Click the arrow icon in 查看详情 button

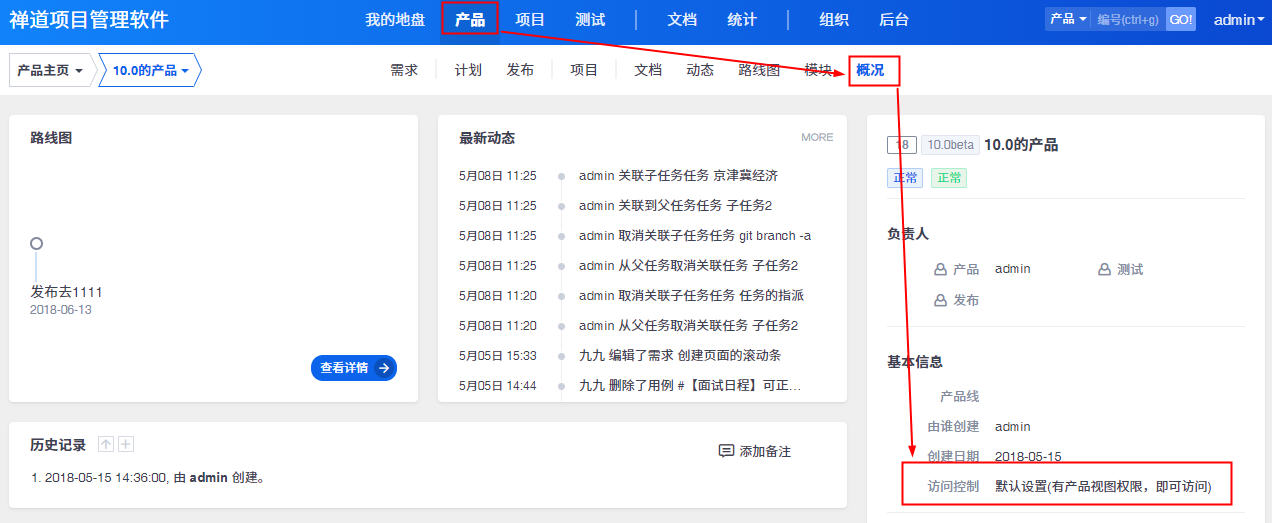384,368
